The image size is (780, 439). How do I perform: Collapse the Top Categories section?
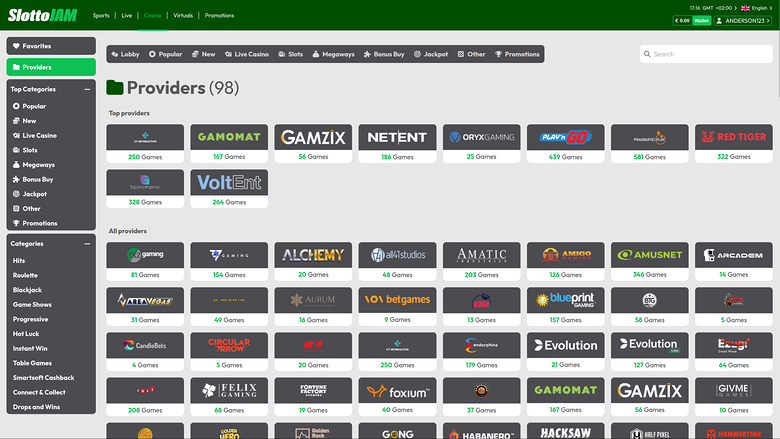pos(87,89)
